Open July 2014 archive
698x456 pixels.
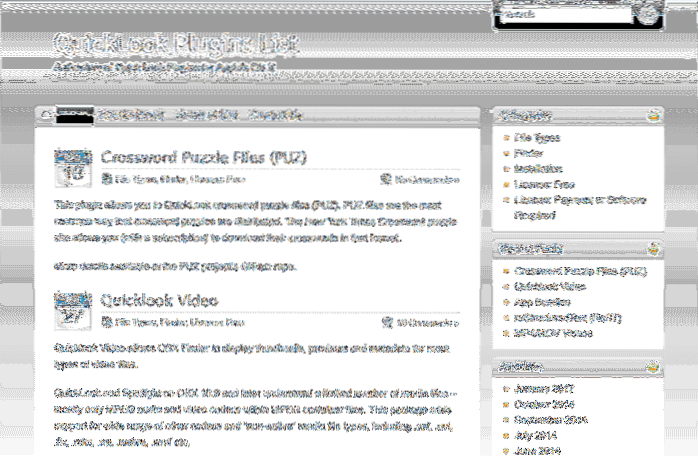(x=535, y=436)
